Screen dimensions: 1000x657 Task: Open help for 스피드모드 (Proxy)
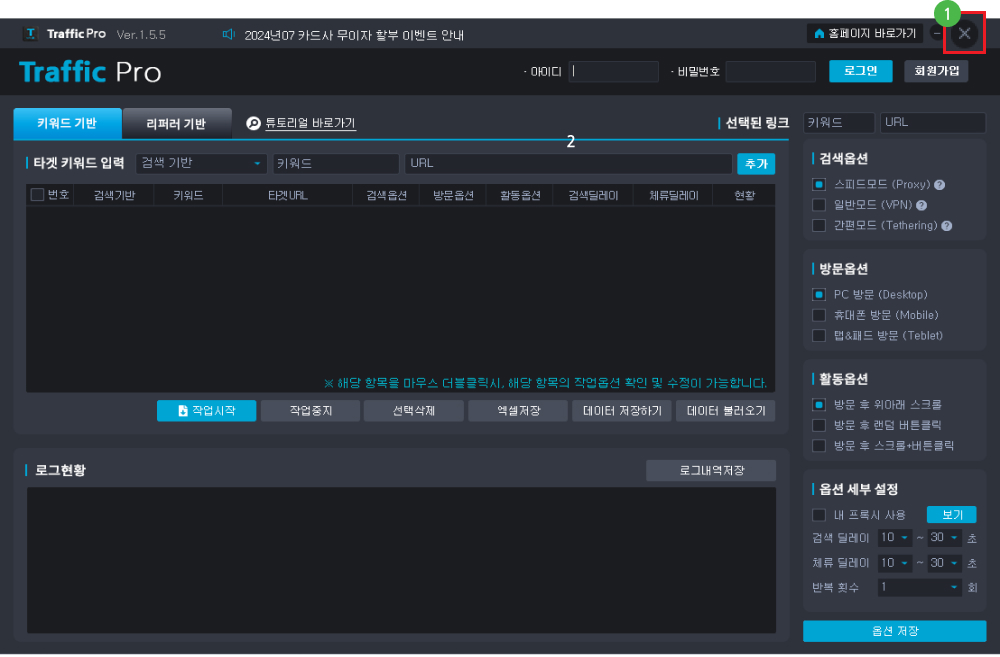(x=939, y=185)
